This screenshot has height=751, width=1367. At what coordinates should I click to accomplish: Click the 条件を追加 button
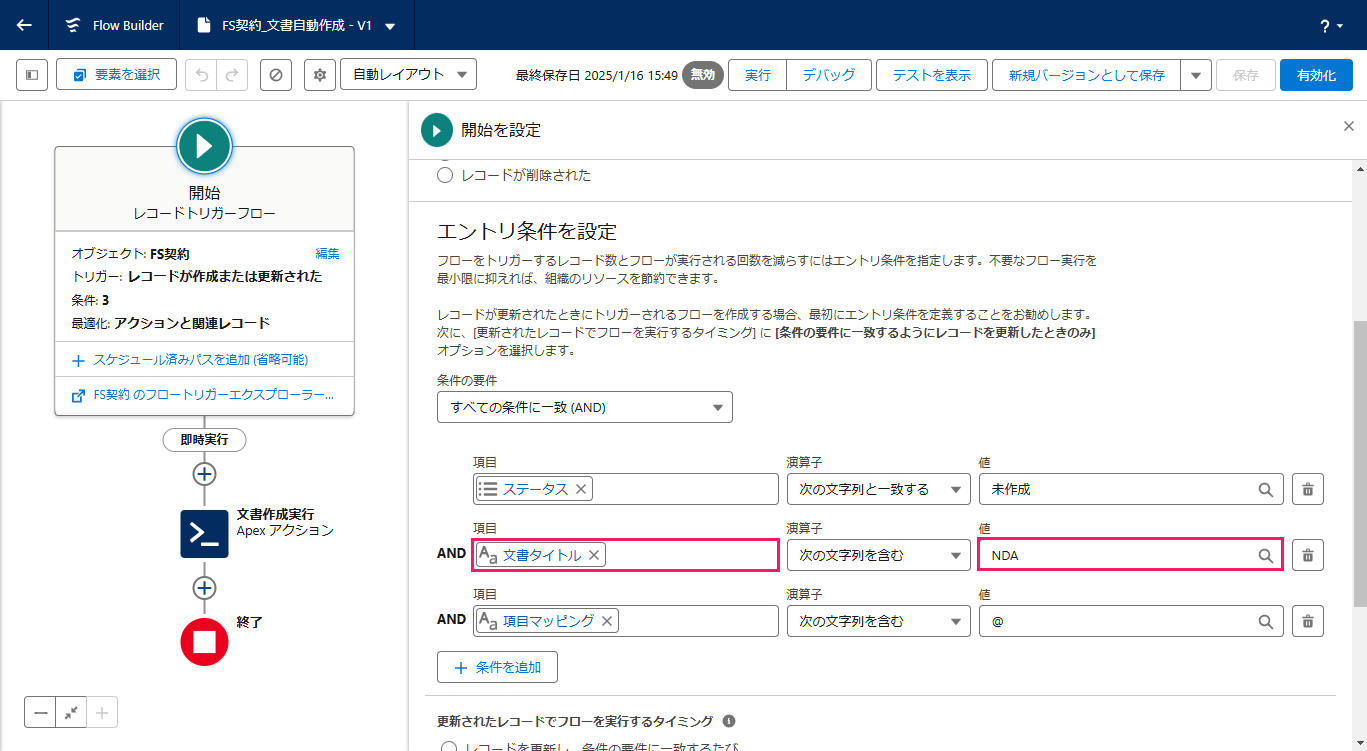pyautogui.click(x=497, y=667)
